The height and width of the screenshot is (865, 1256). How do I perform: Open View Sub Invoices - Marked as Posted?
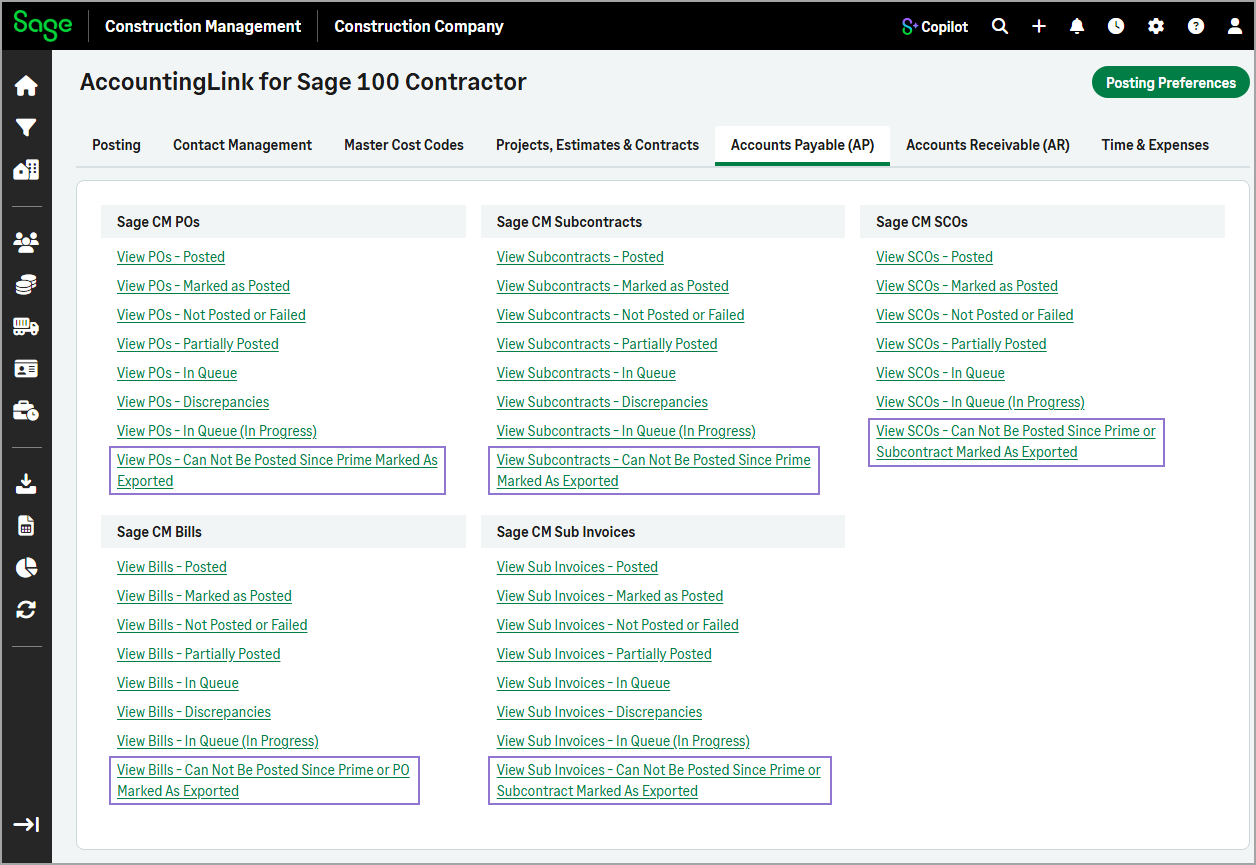click(610, 596)
